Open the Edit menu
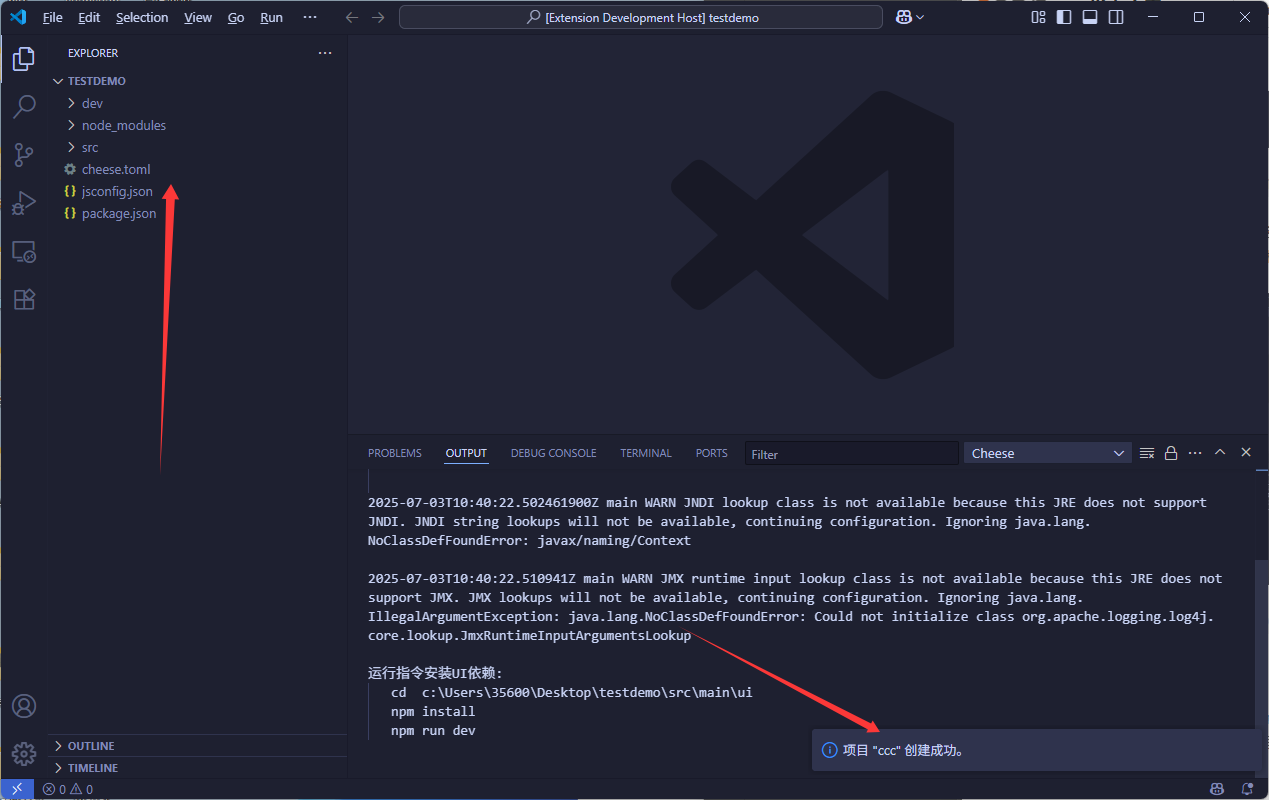Image resolution: width=1269 pixels, height=800 pixels. (x=89, y=17)
